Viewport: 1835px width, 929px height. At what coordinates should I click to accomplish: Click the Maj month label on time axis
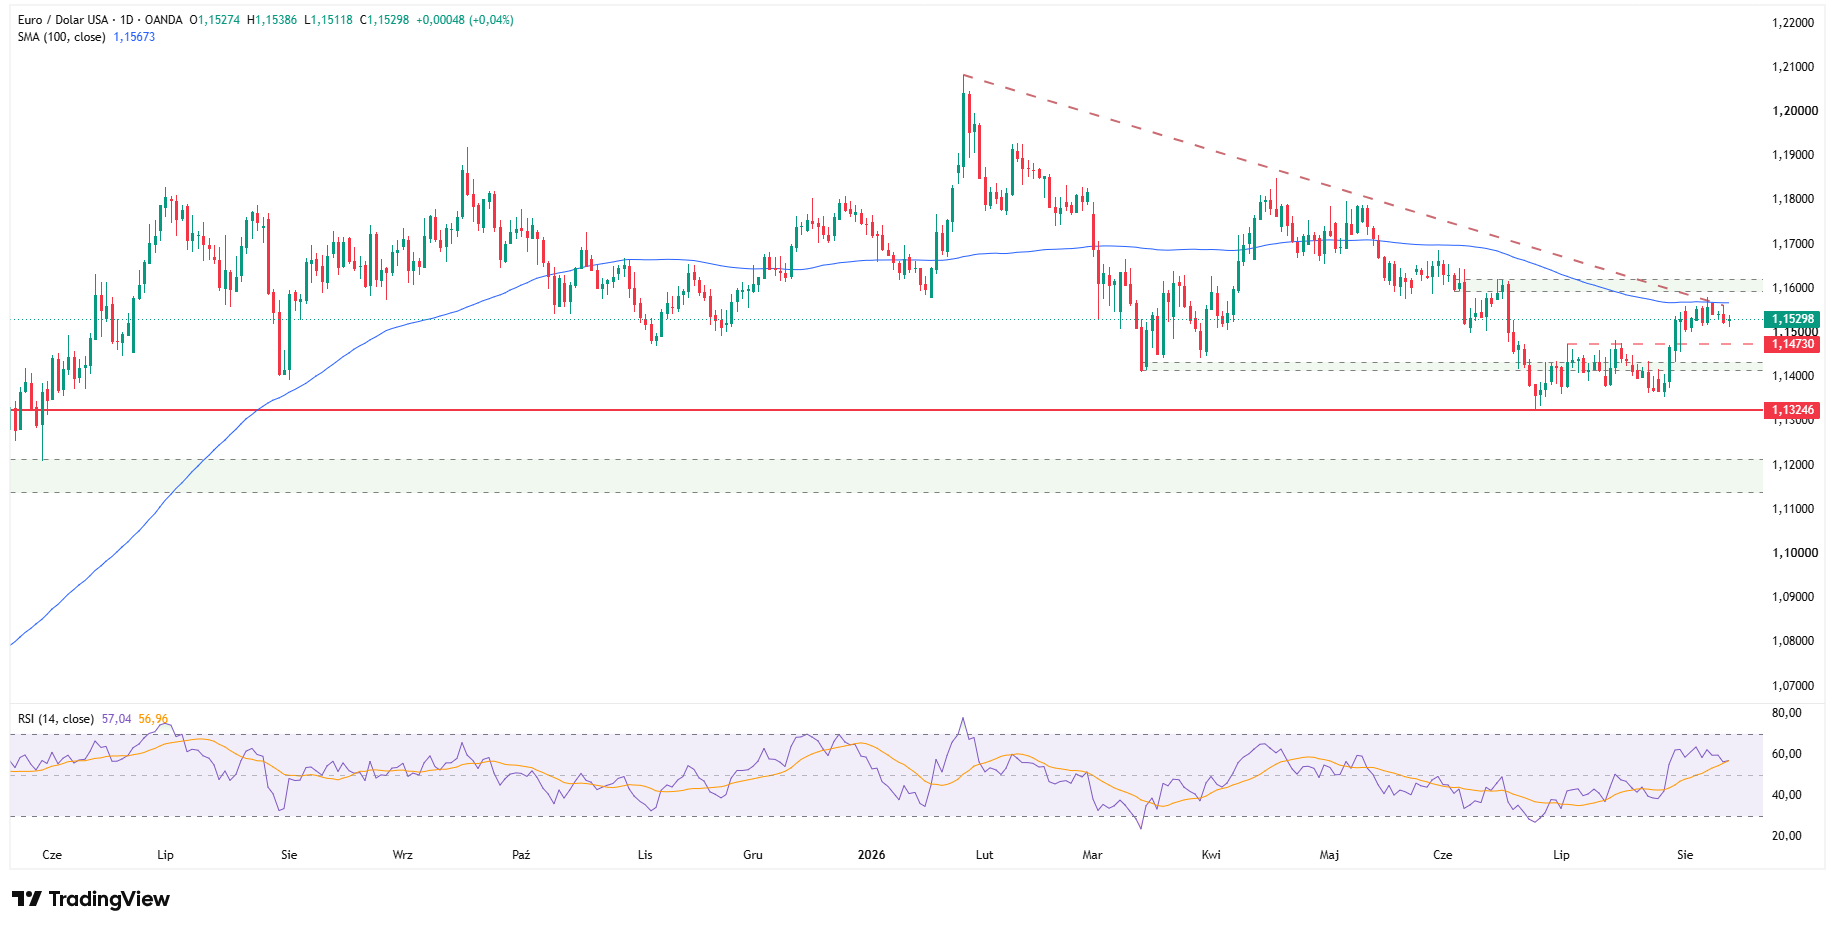pyautogui.click(x=1329, y=855)
